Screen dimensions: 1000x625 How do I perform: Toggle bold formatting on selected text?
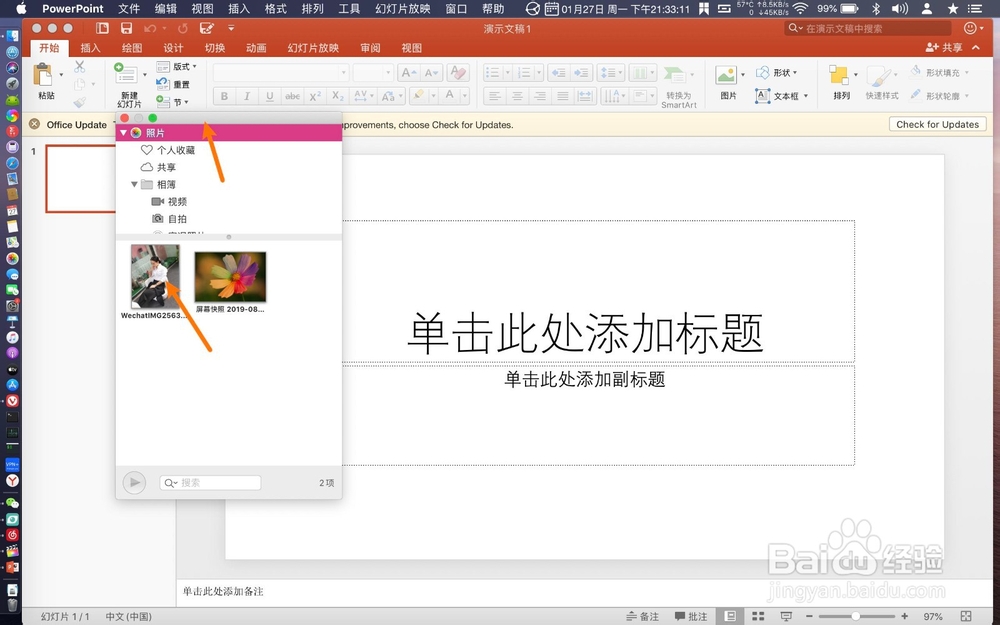click(x=224, y=96)
